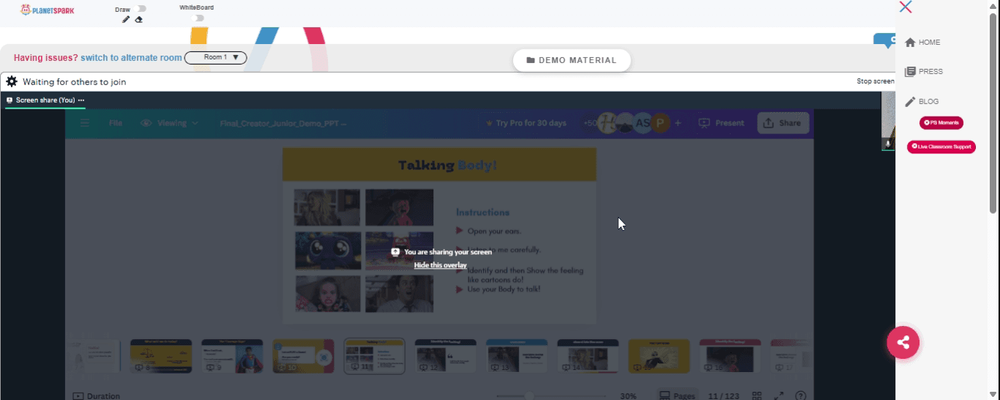Click the Pages button
Image resolution: width=1000 pixels, height=400 pixels.
[x=677, y=396]
